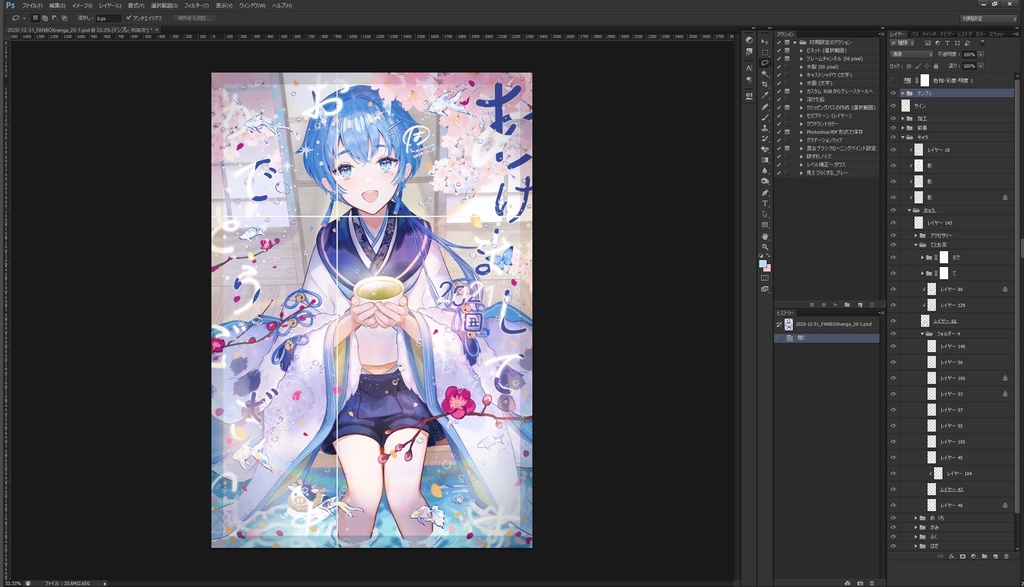
Task: Open the イメージ menu
Action: click(x=82, y=5)
